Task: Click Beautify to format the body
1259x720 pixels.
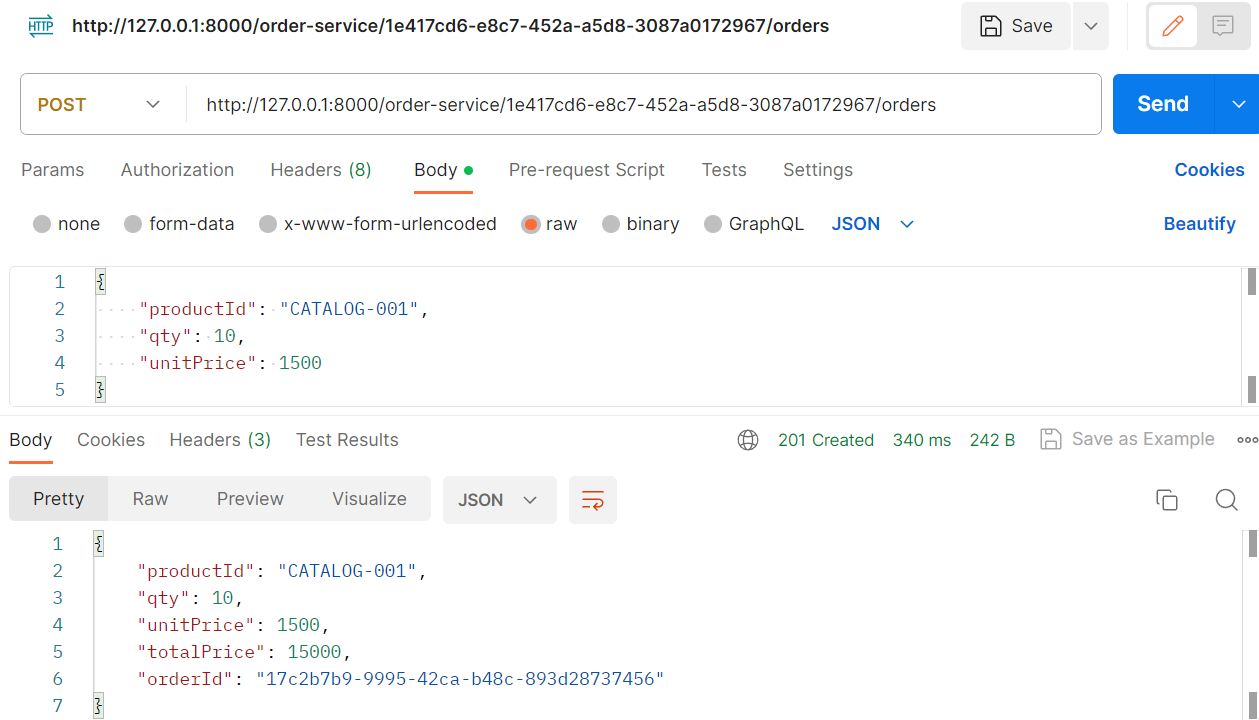Action: (x=1200, y=224)
